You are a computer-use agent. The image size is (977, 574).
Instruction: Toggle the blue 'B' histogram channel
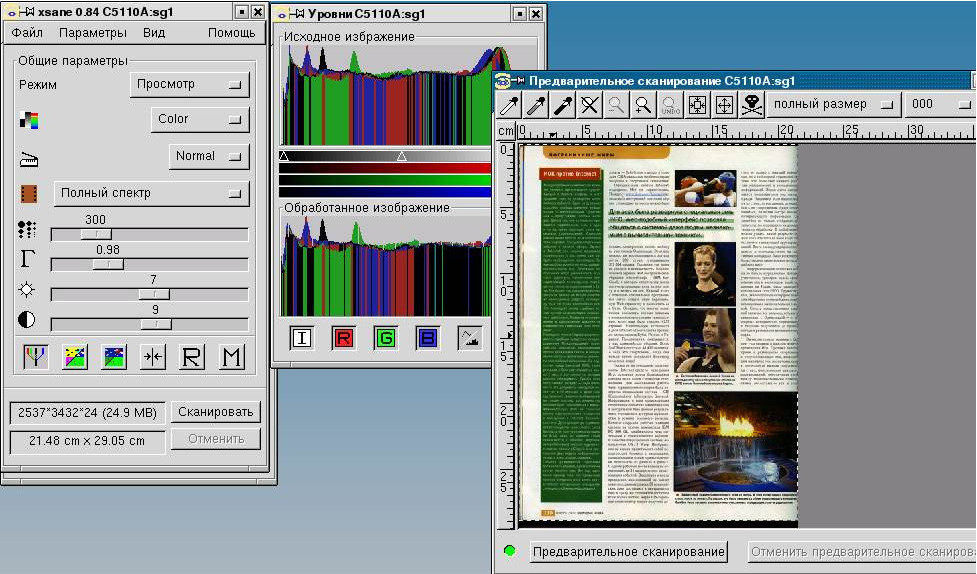427,338
